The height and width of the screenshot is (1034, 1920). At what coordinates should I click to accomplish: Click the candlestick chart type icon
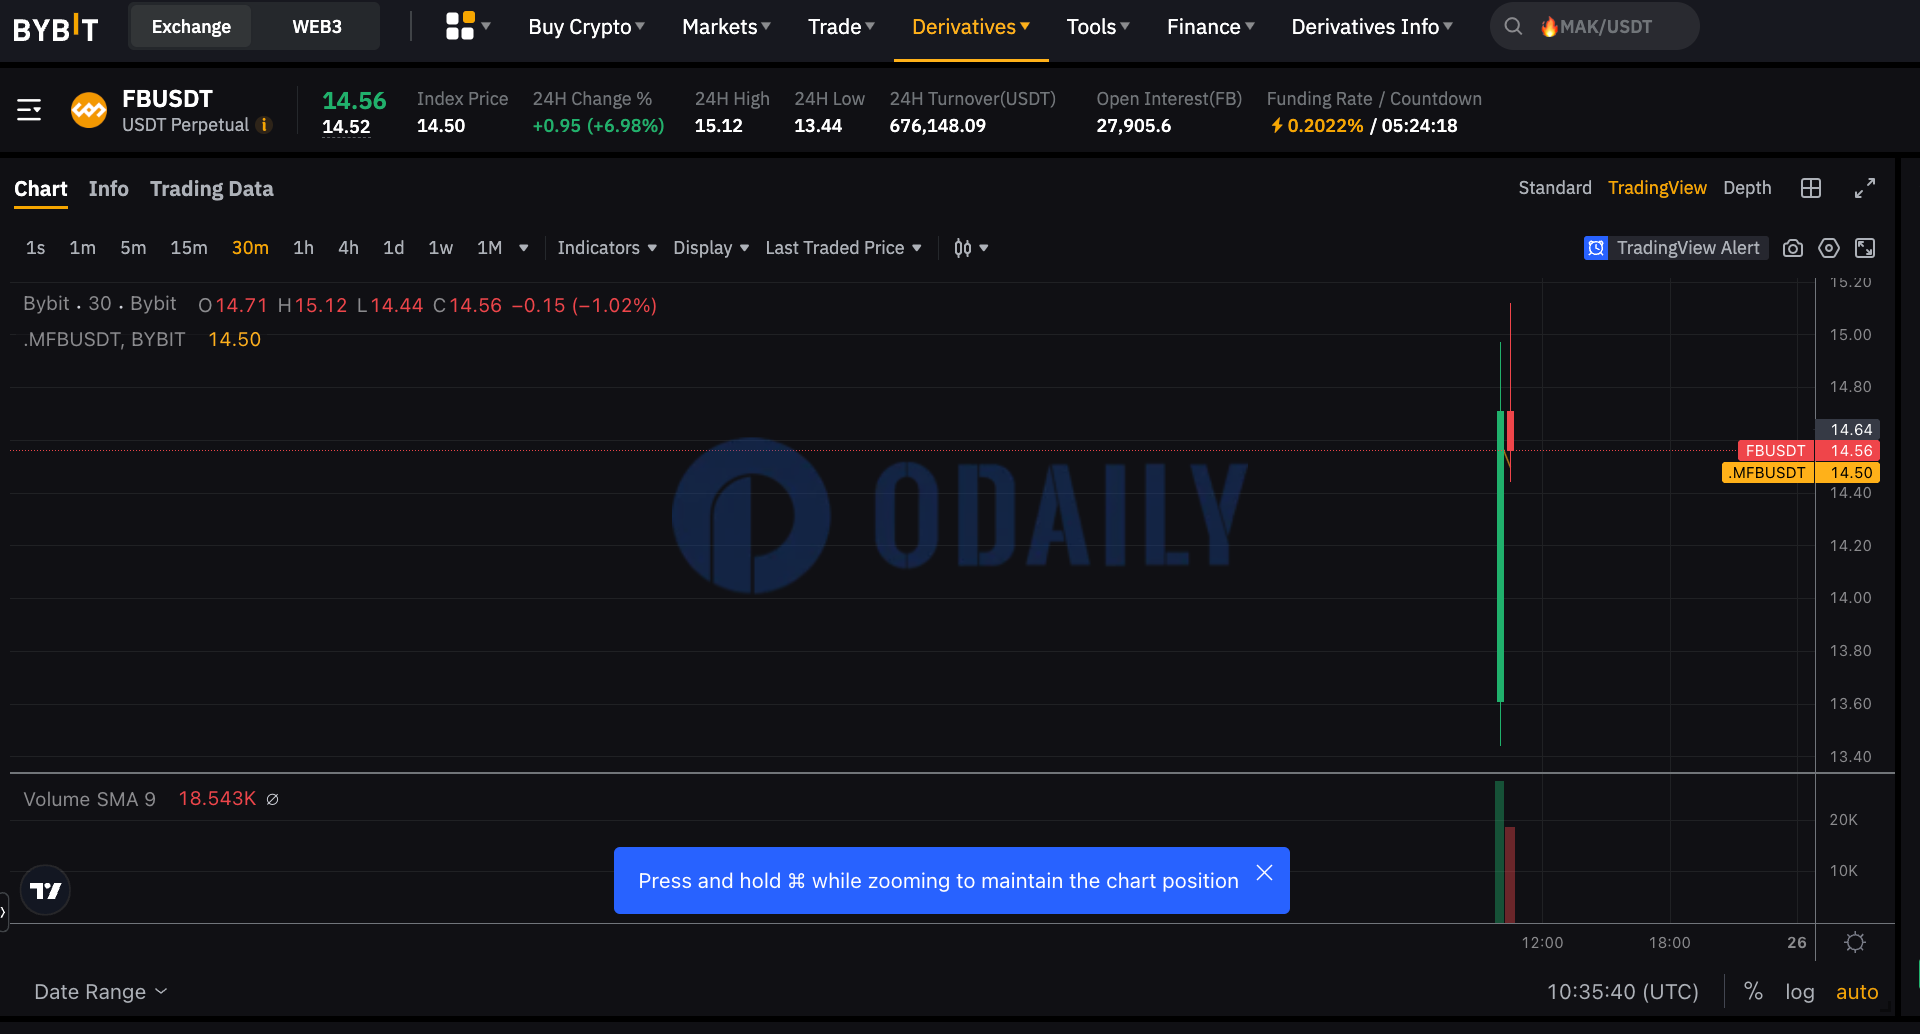962,248
